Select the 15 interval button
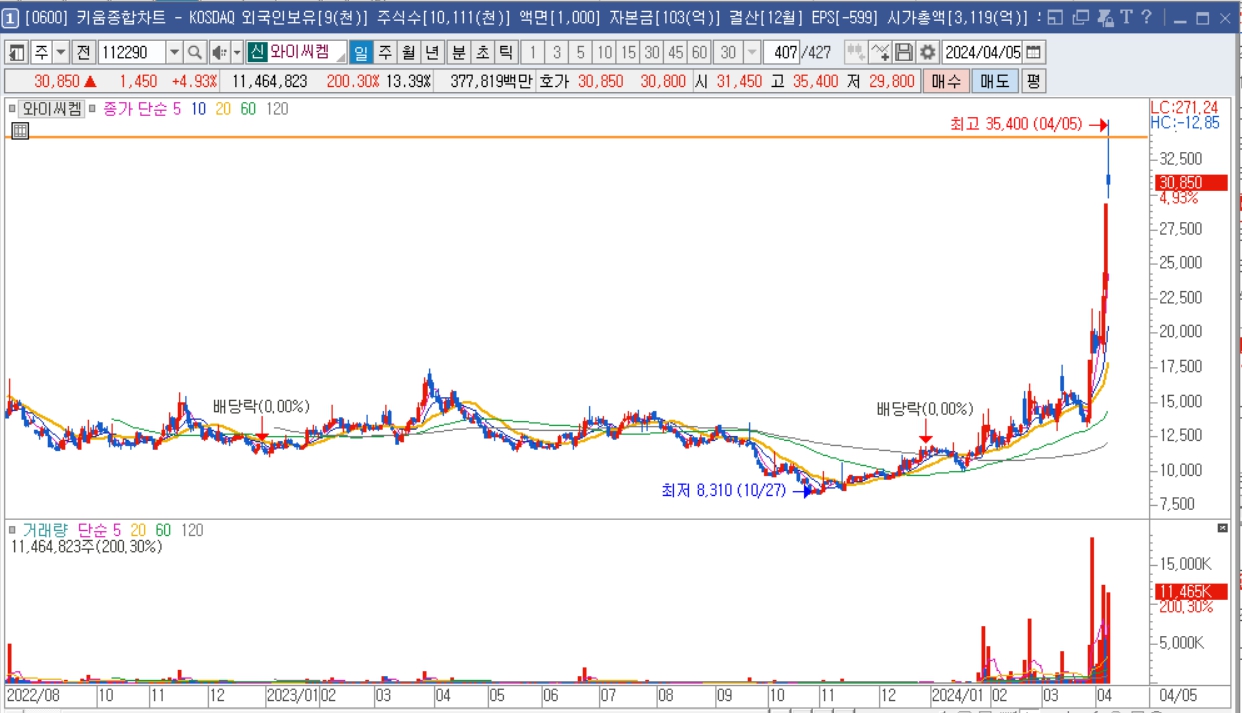This screenshot has height=713, width=1242. coord(628,53)
